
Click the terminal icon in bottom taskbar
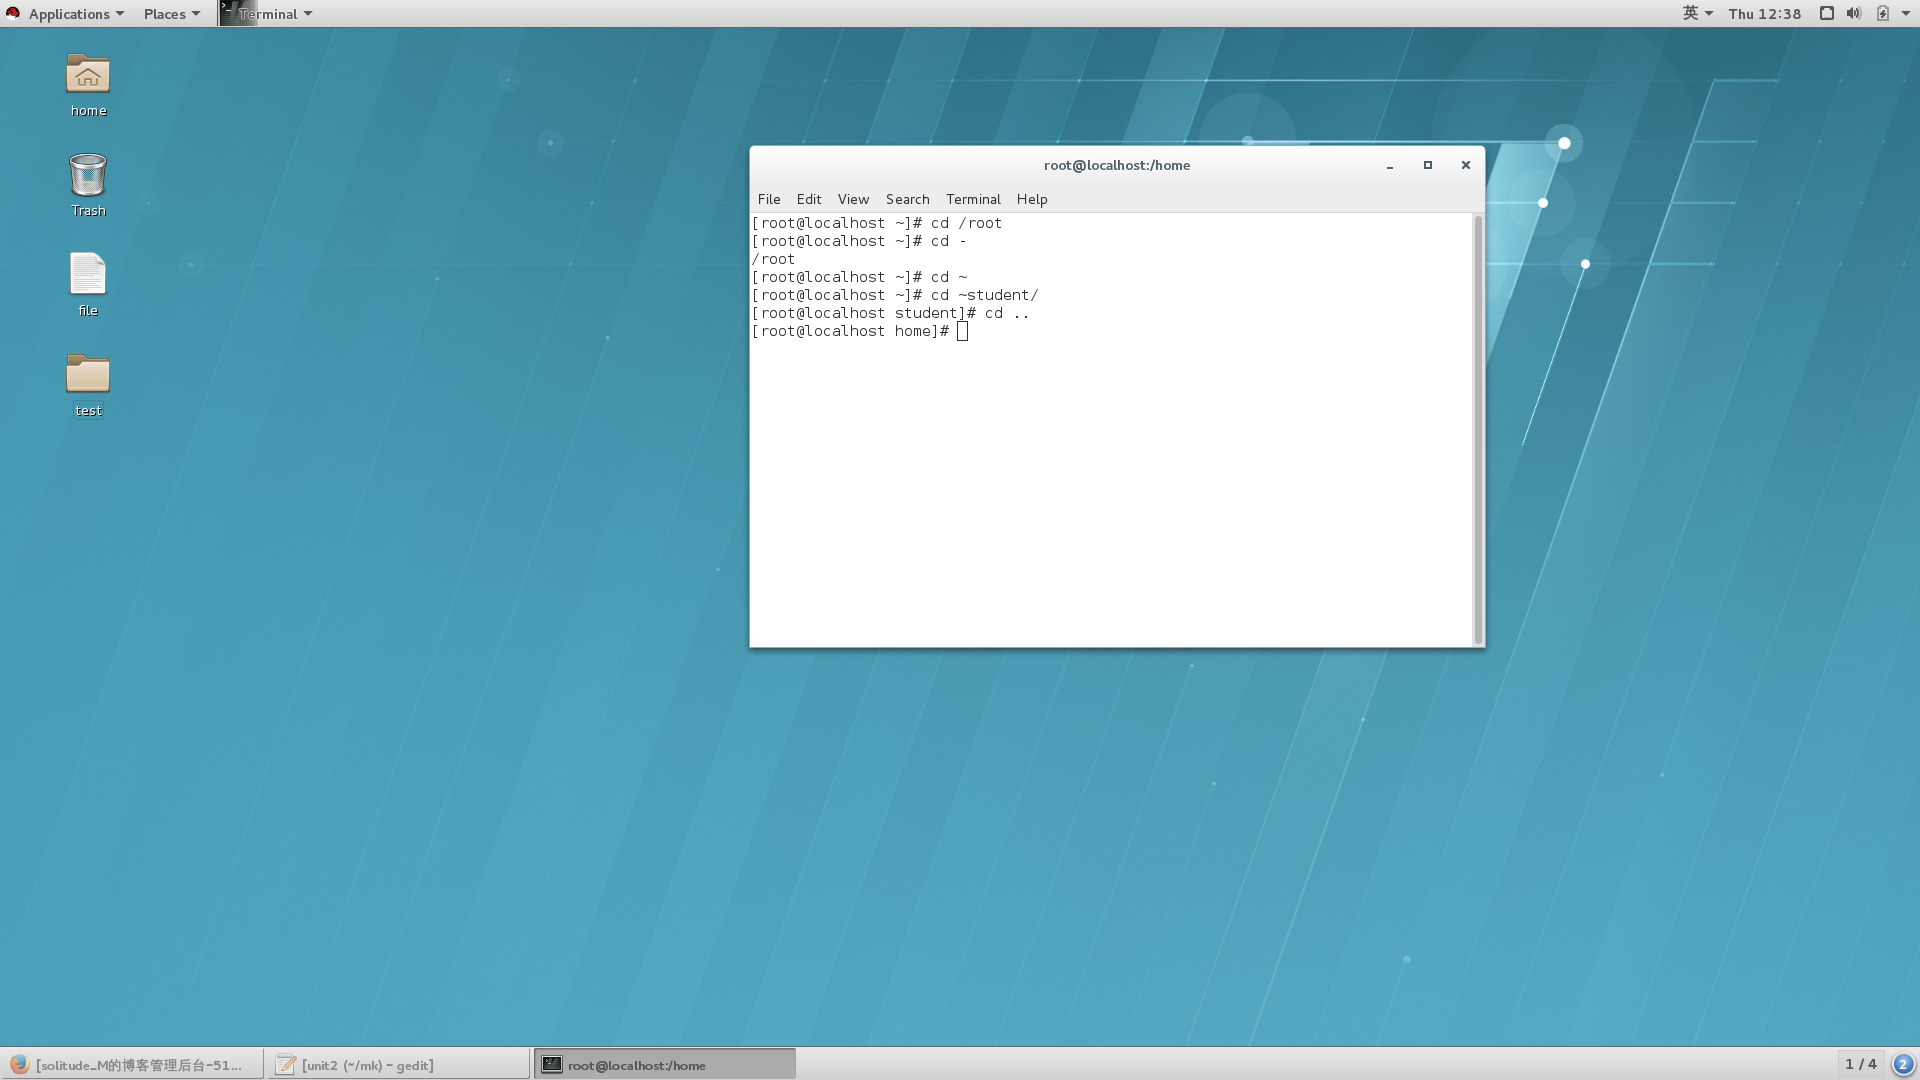pos(552,1064)
